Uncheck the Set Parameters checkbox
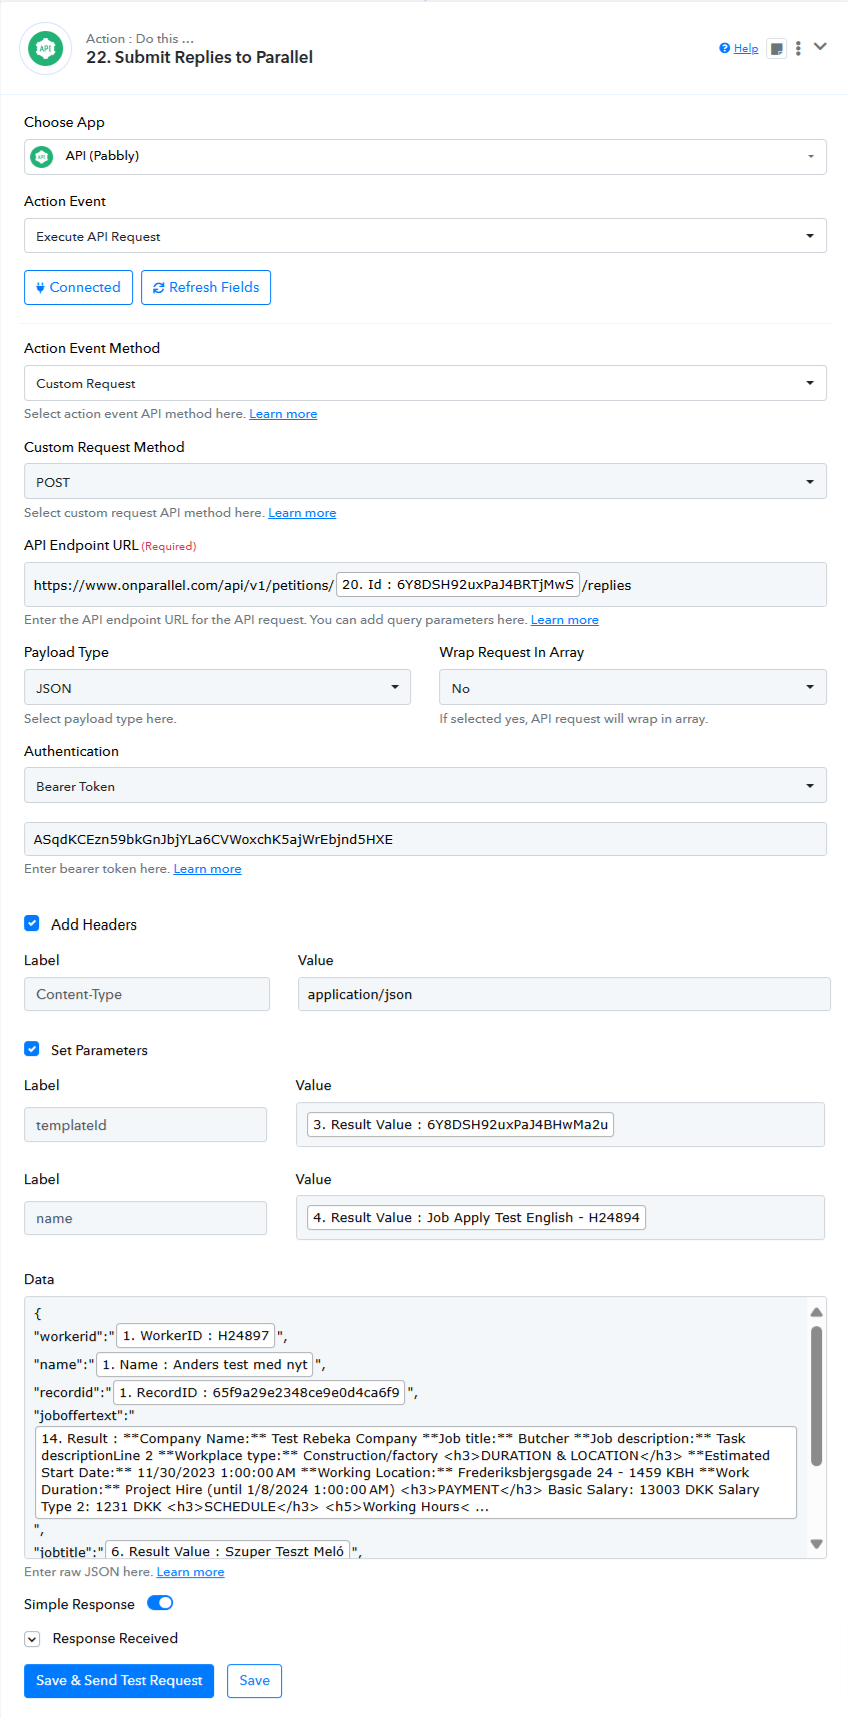Viewport: 848px width, 1717px height. coord(32,1049)
